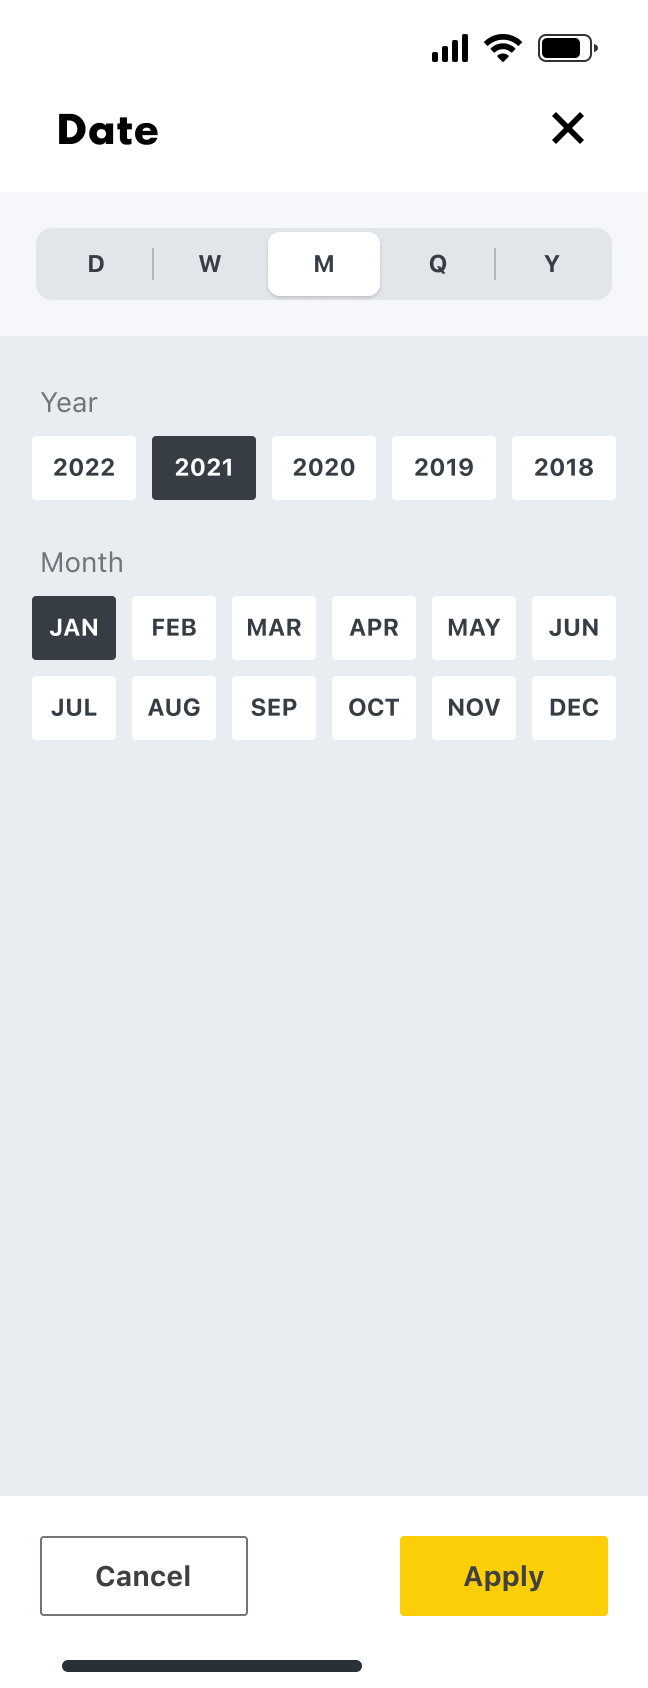Switch to the Q (quarter) tab

[x=438, y=264]
